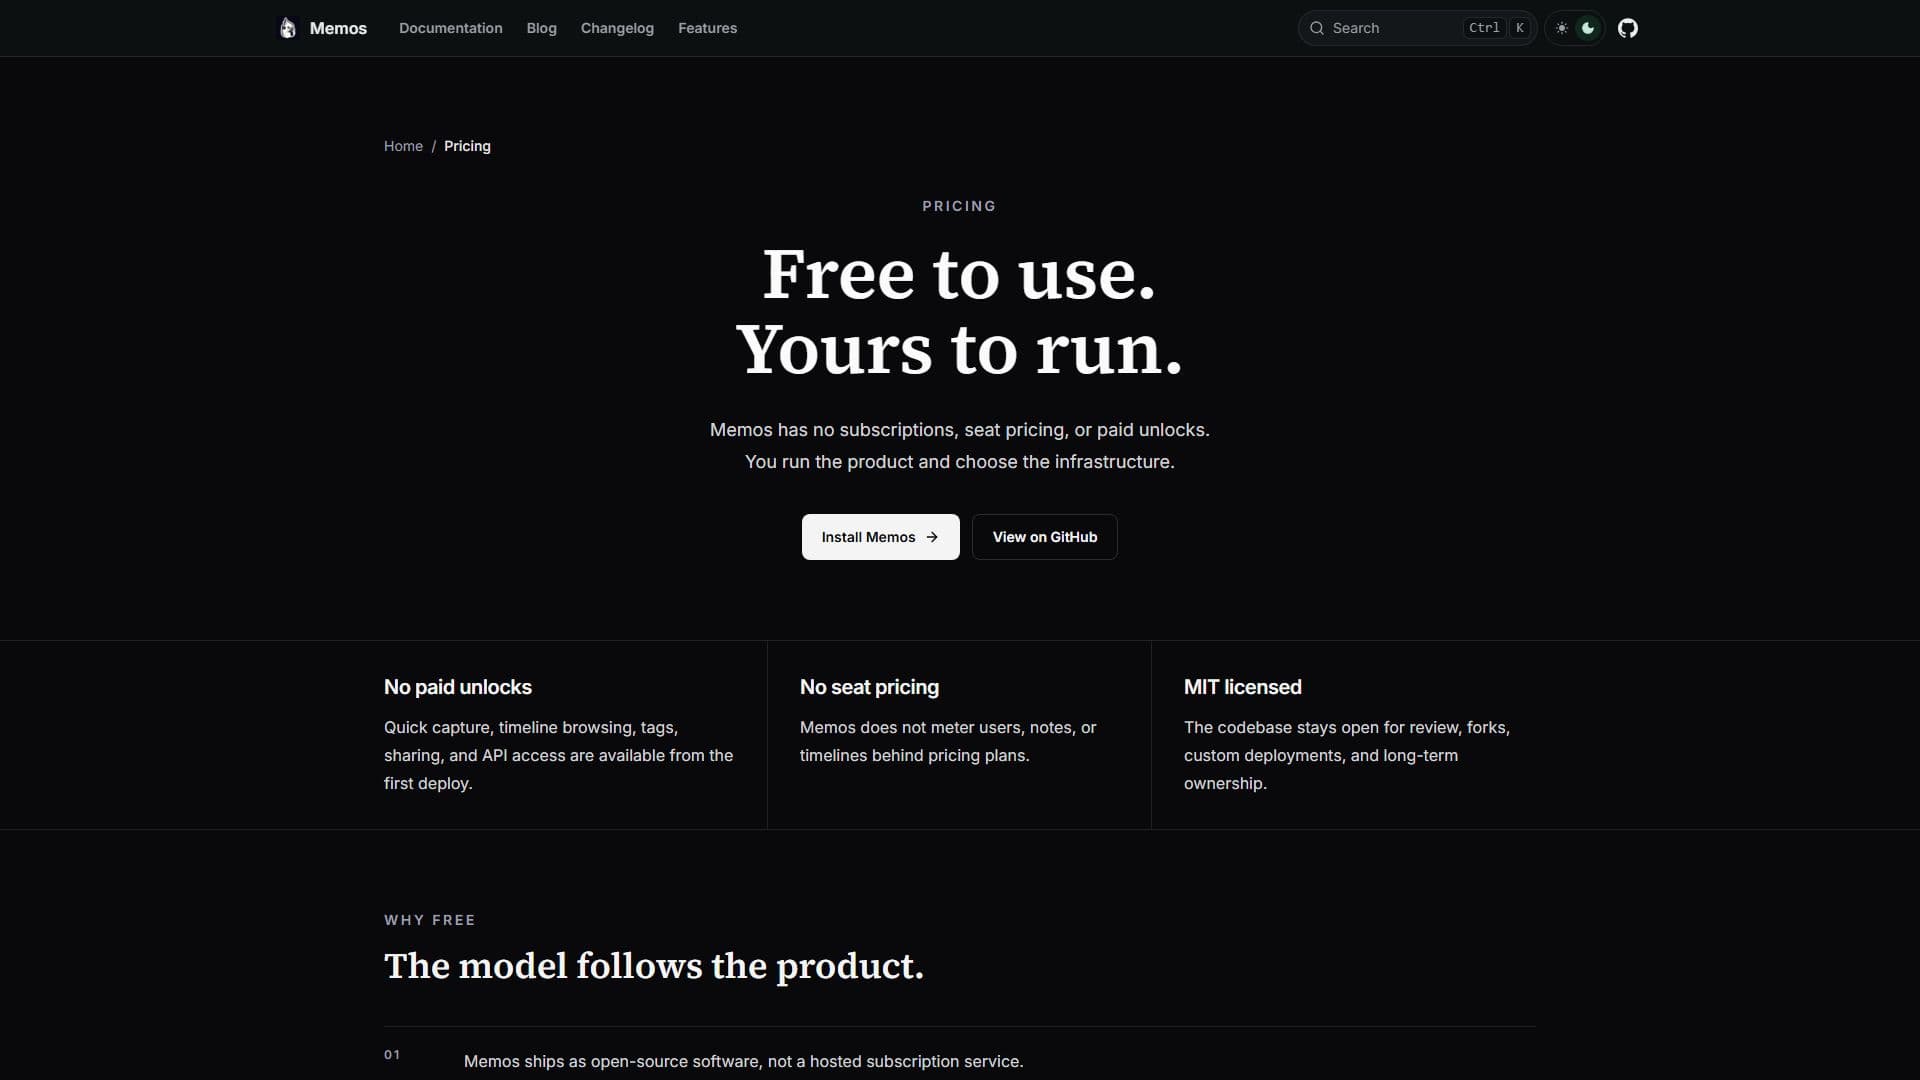Viewport: 1920px width, 1080px height.
Task: Click 'Memos ships as open-source software' line
Action: [743, 1061]
